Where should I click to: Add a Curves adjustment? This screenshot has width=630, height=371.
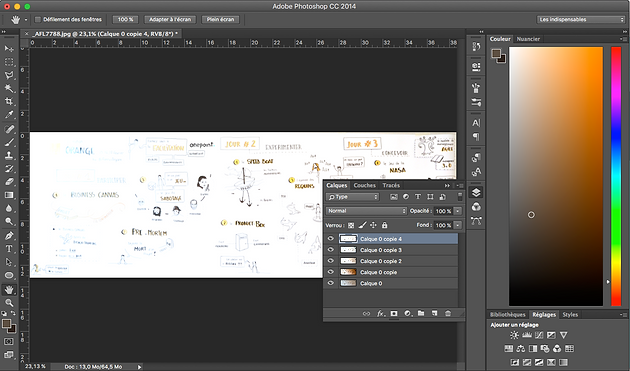pos(539,335)
